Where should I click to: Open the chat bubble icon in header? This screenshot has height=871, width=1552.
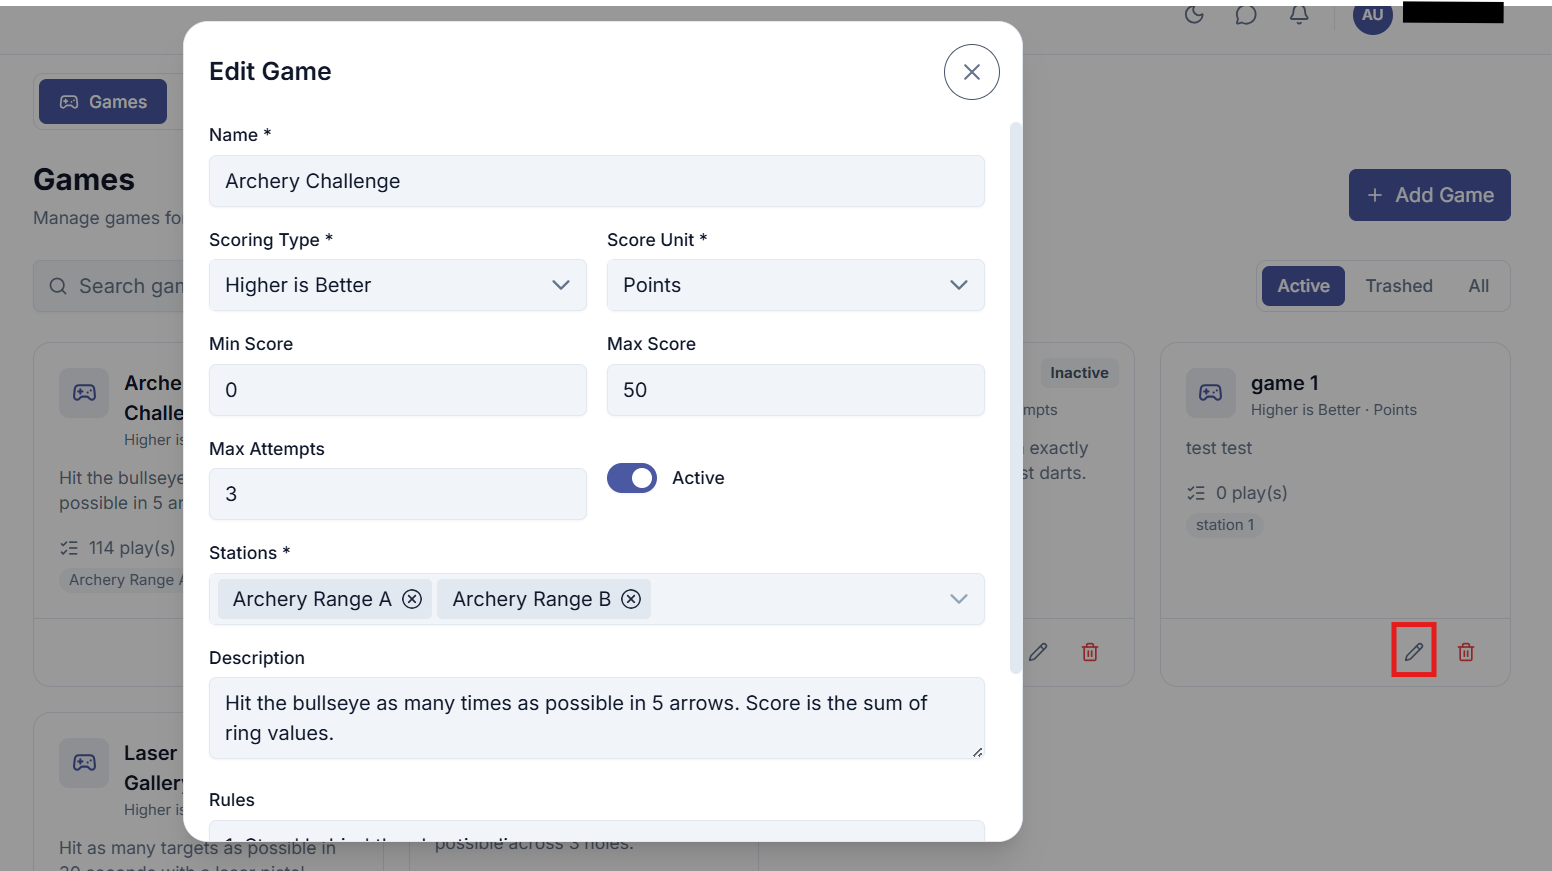[1245, 14]
